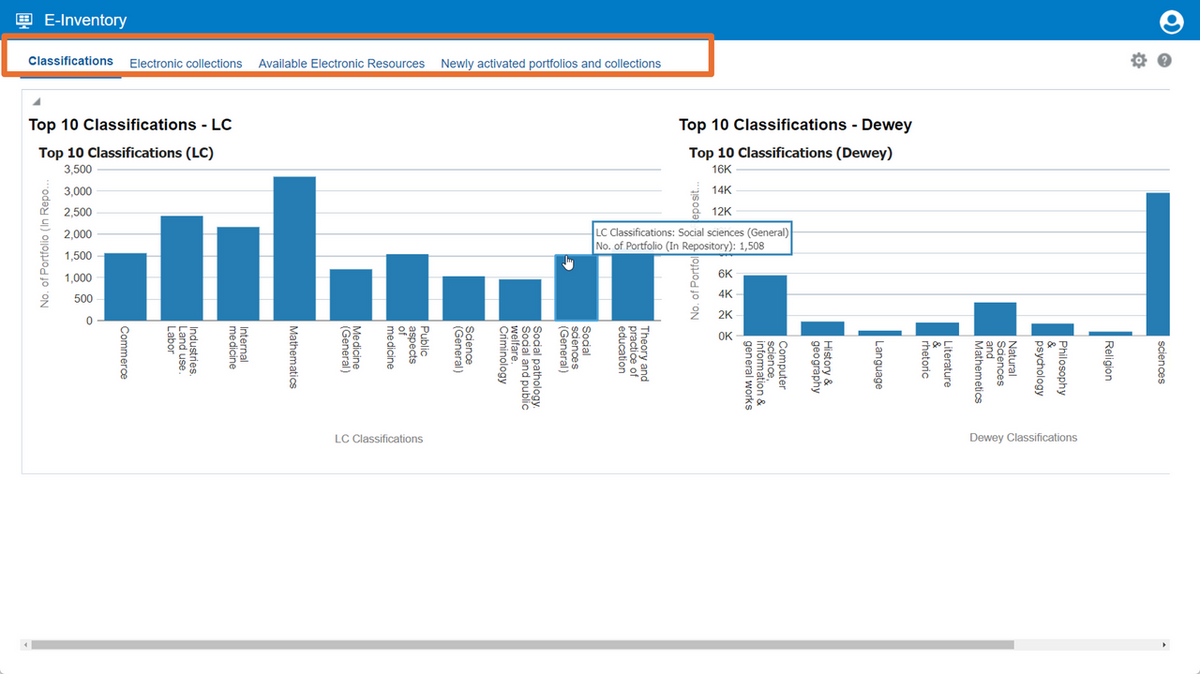Click the Internal medicine bar

tap(238, 274)
